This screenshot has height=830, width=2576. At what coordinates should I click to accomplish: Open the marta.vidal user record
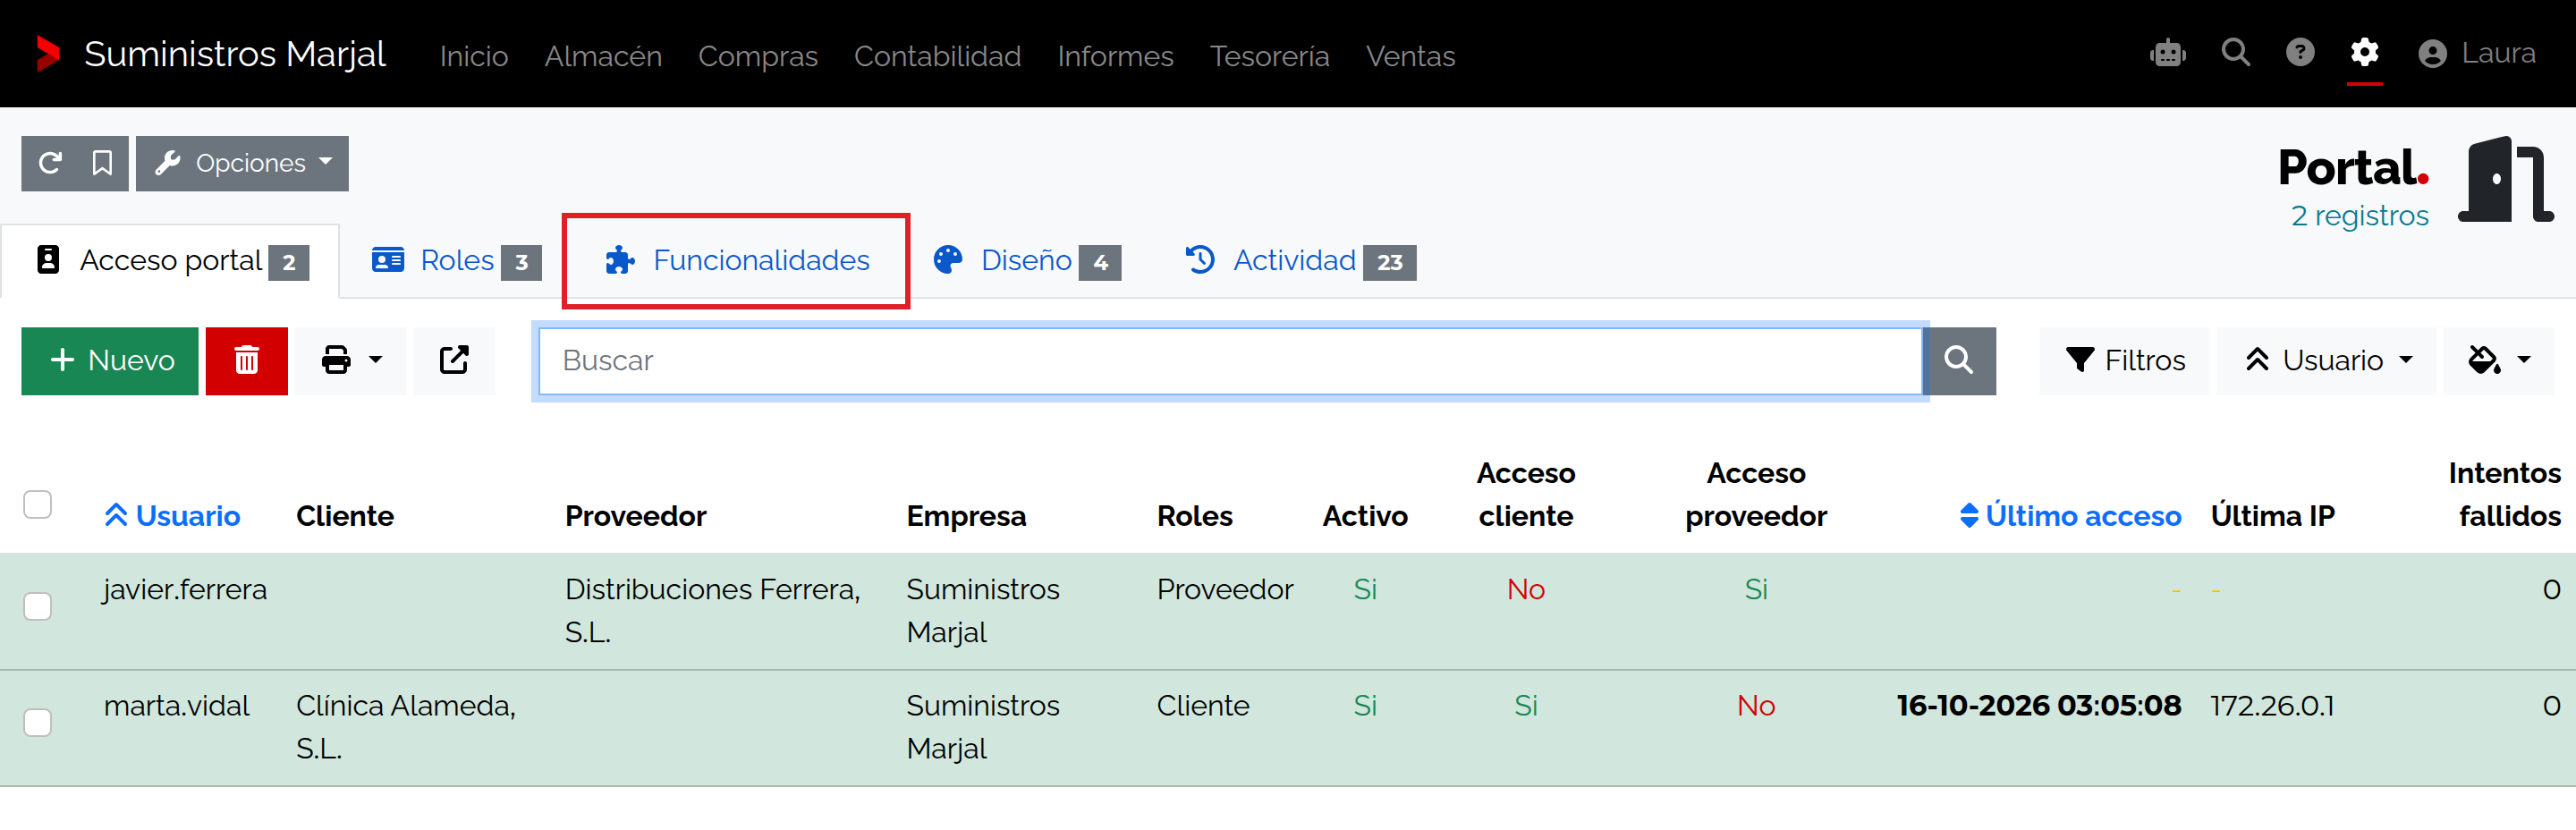pos(176,705)
